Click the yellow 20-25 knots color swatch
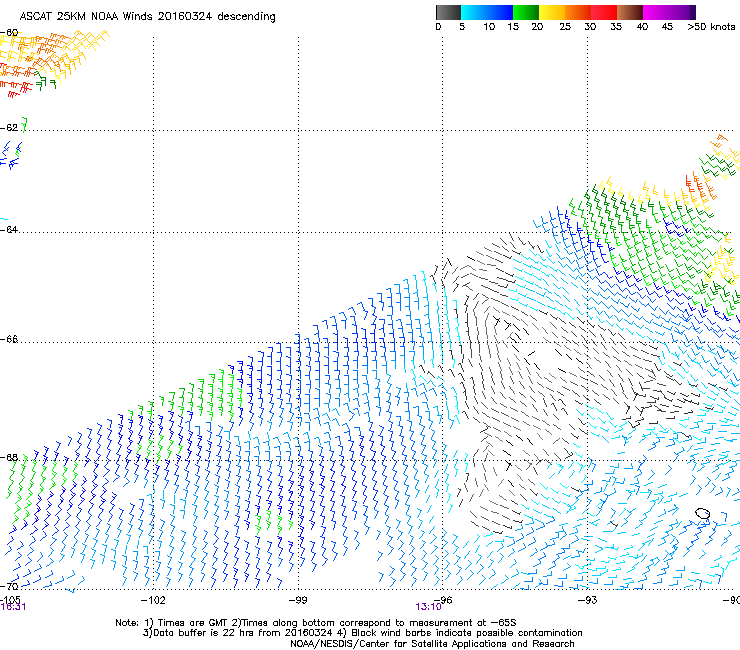The height and width of the screenshot is (650, 740). click(552, 12)
